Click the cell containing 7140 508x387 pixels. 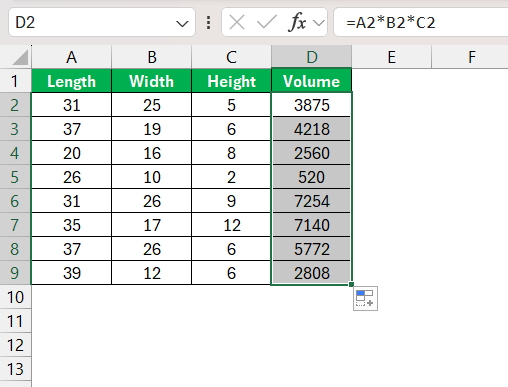312,225
